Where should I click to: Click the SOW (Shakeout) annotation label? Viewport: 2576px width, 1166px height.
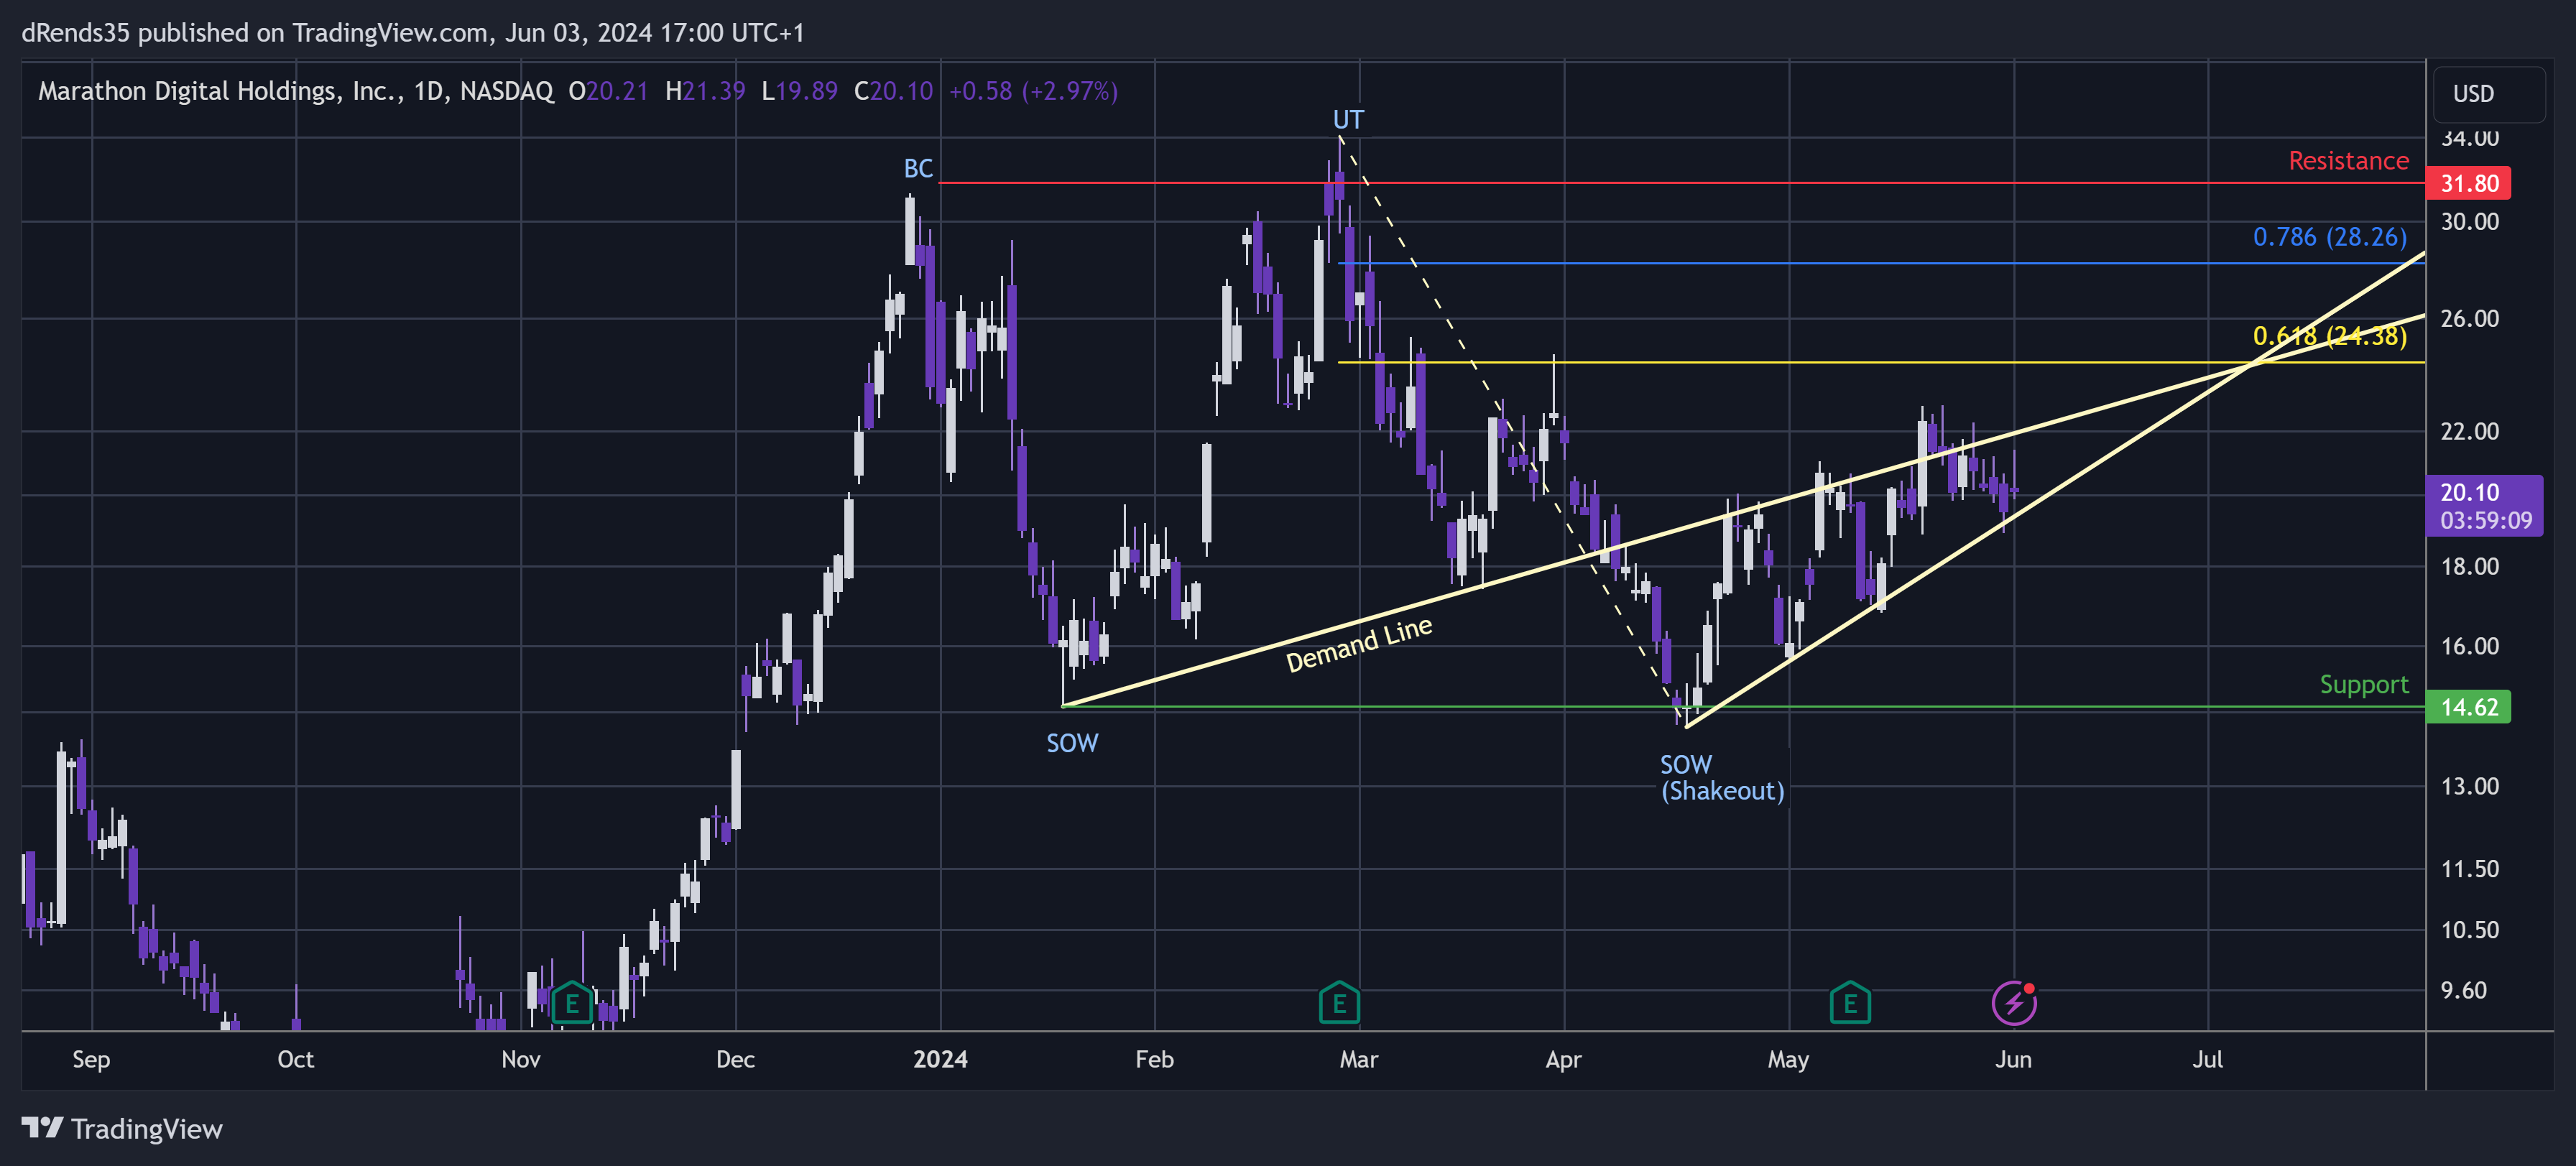click(1722, 778)
